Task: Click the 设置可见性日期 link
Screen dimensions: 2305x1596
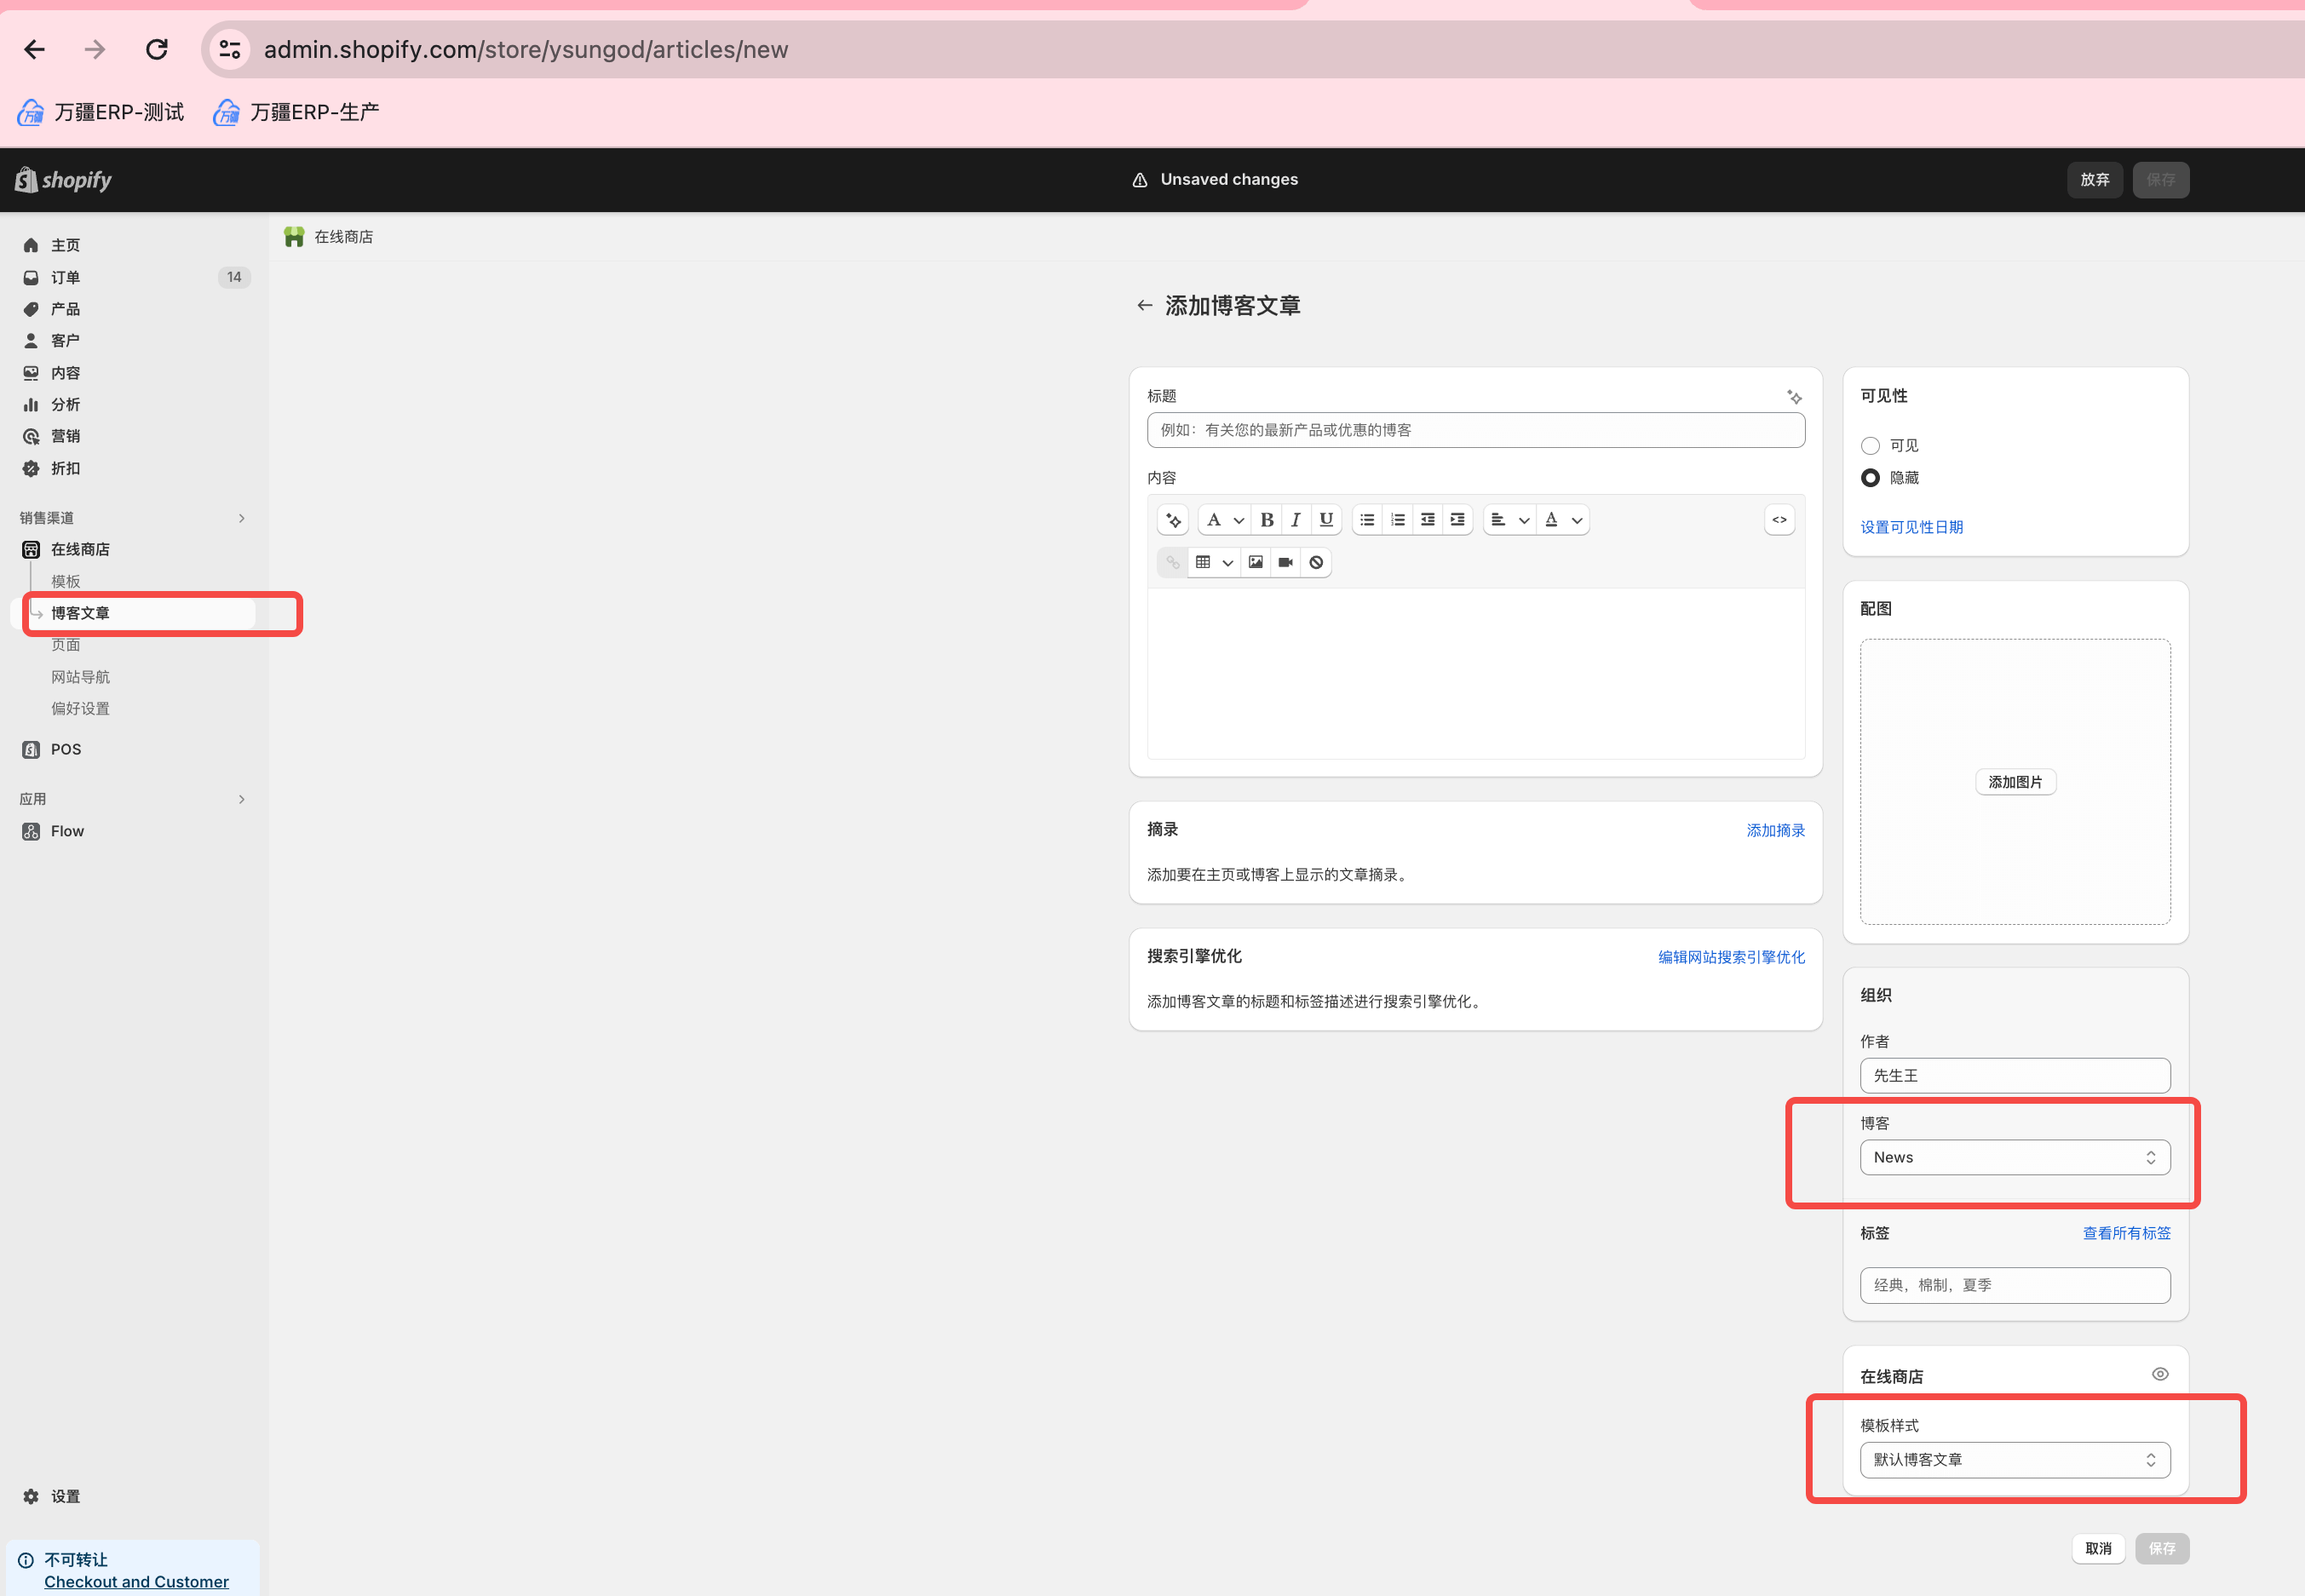Action: 1911,527
